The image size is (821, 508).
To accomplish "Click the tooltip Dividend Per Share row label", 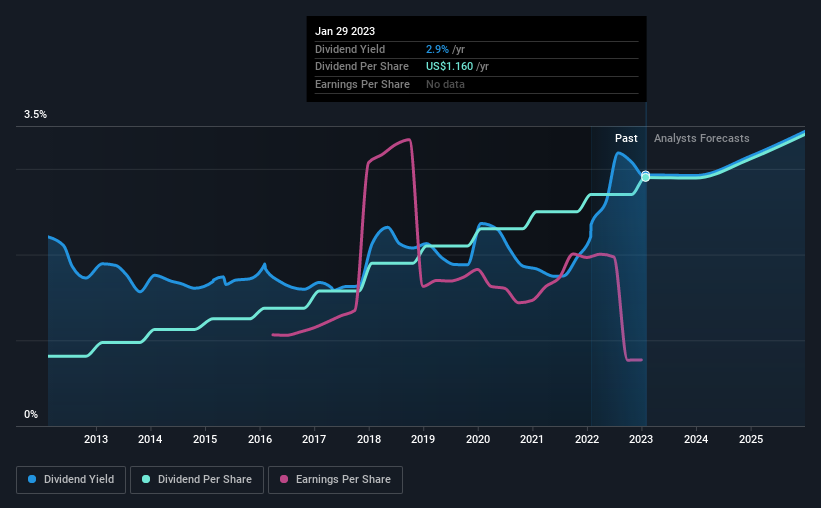I will coord(362,67).
